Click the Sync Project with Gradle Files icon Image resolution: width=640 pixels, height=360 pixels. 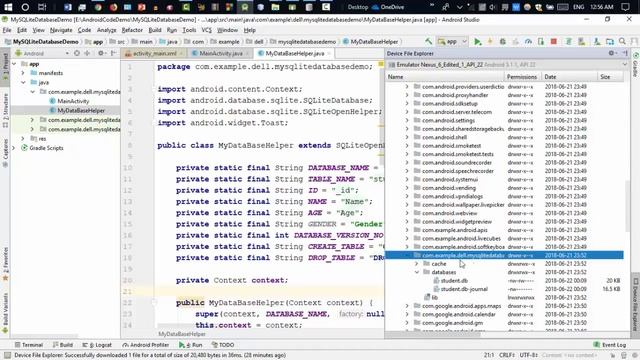pos(569,41)
